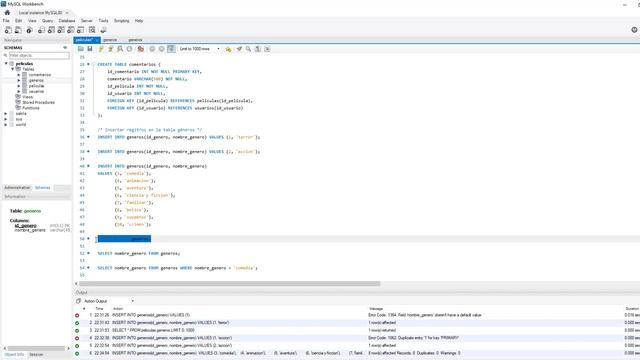Select the Stored Procedures folder
Screen dimensions: 640x360
[38, 102]
